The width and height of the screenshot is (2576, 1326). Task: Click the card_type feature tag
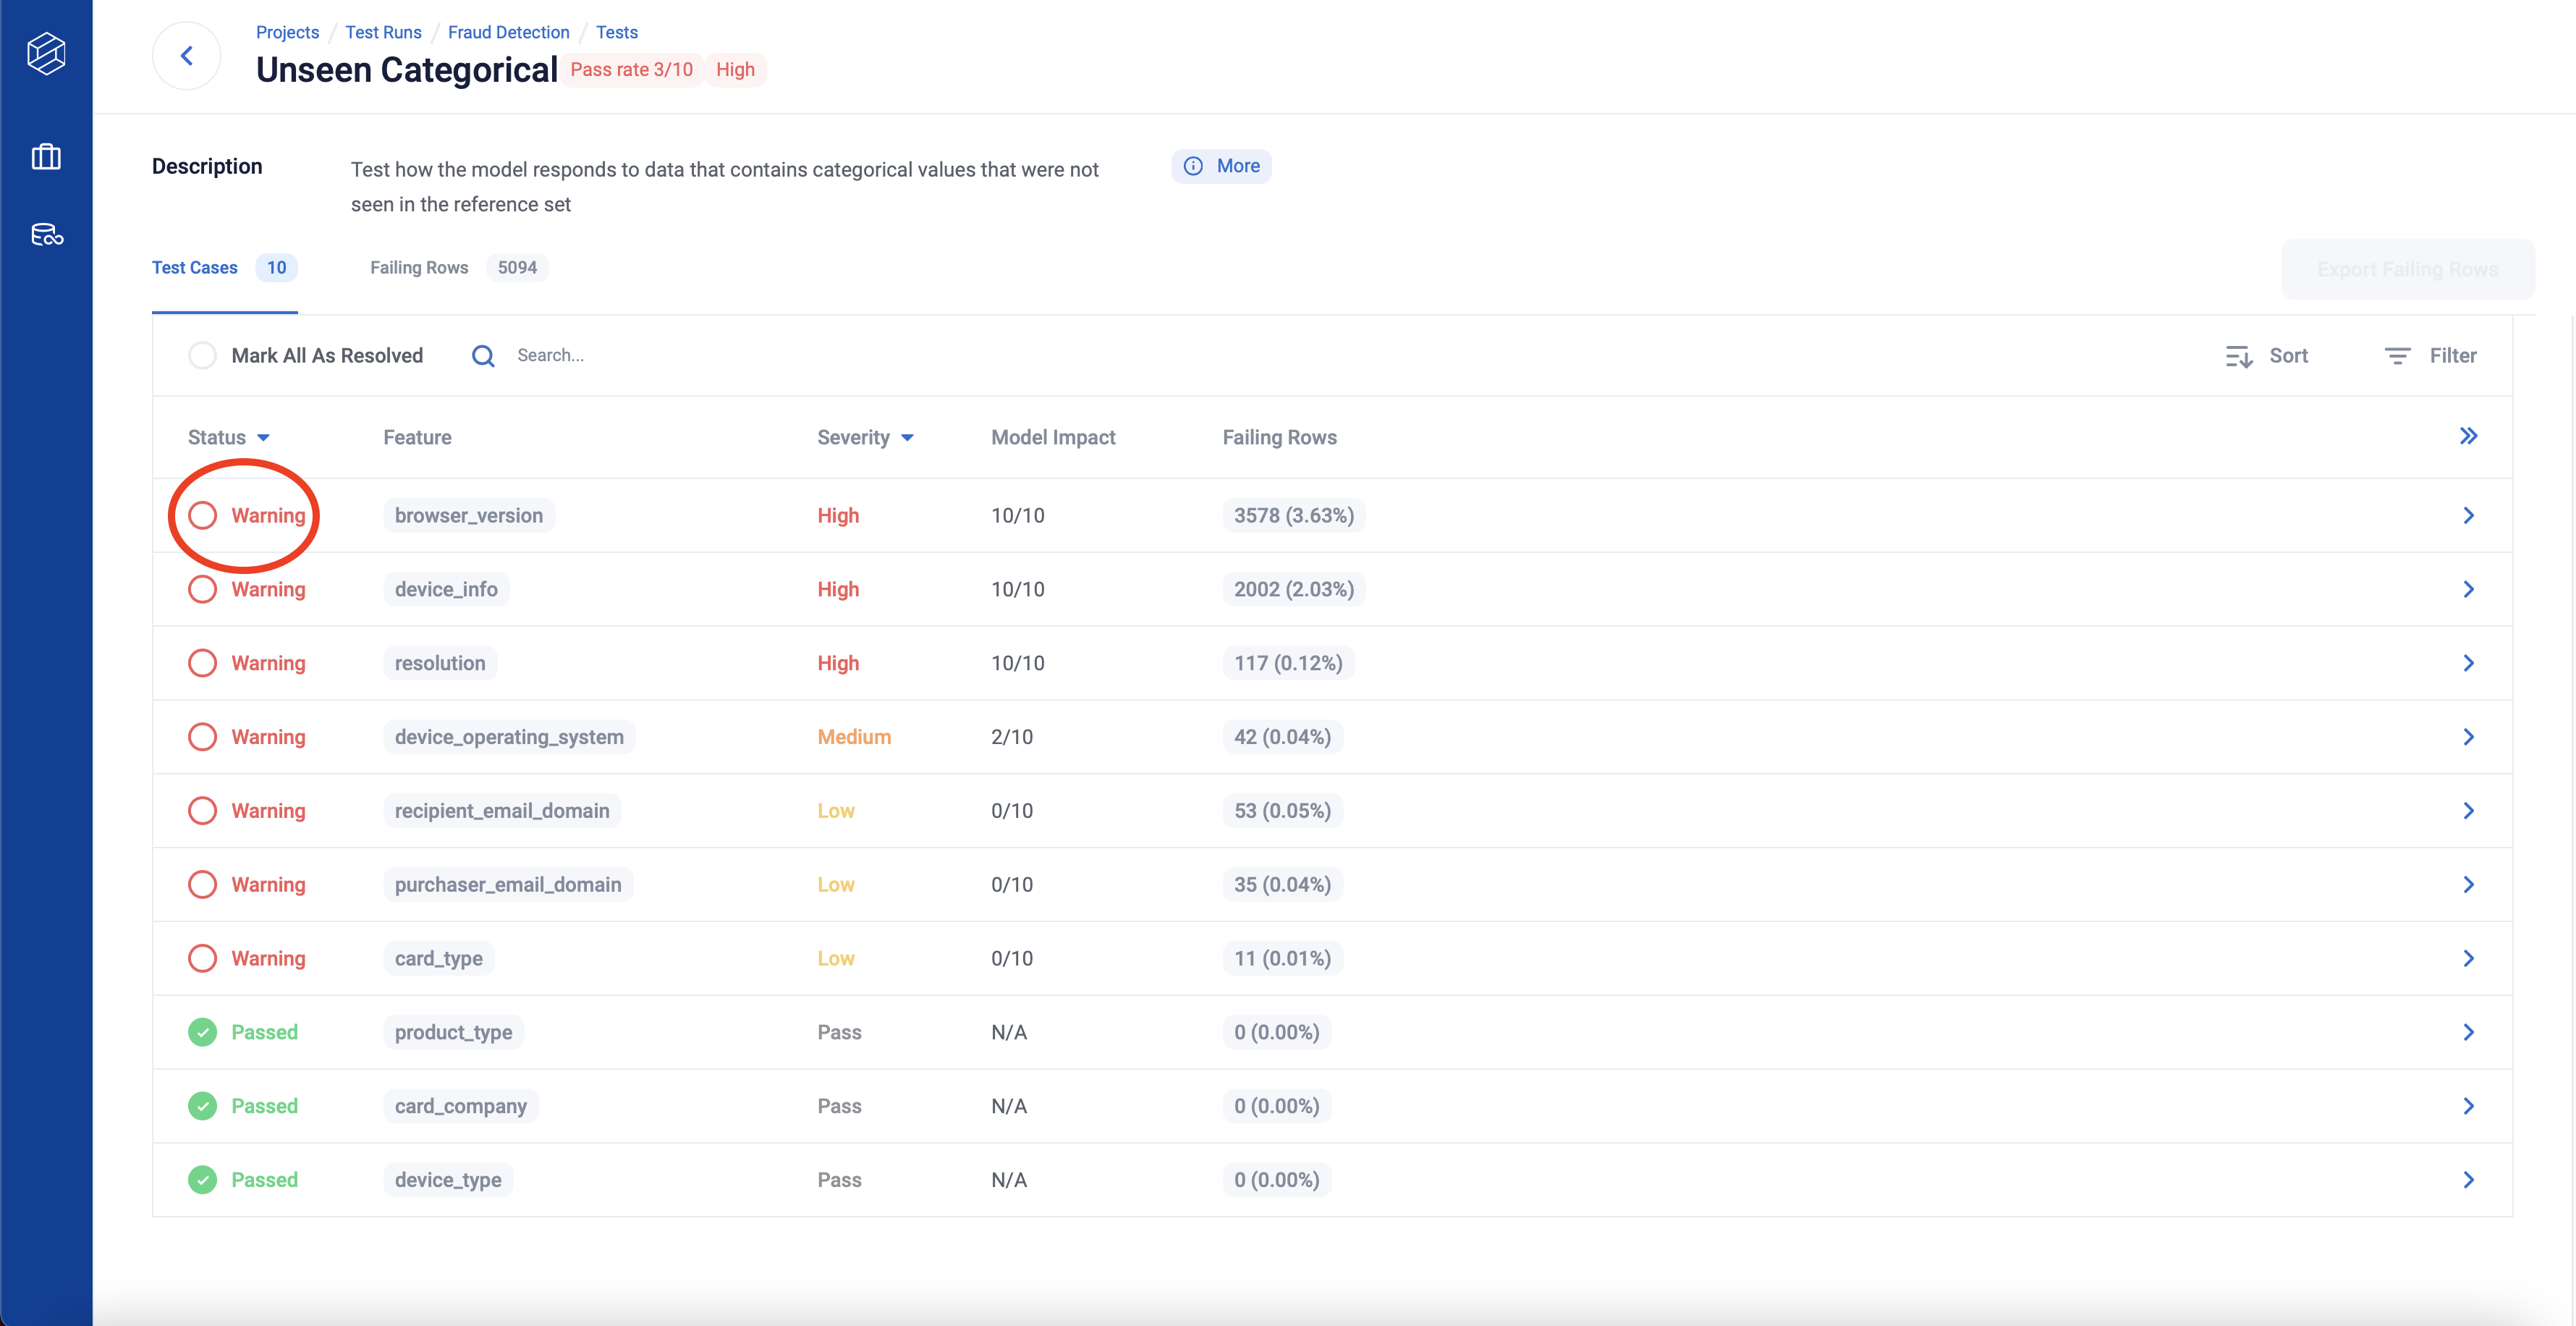(x=438, y=959)
